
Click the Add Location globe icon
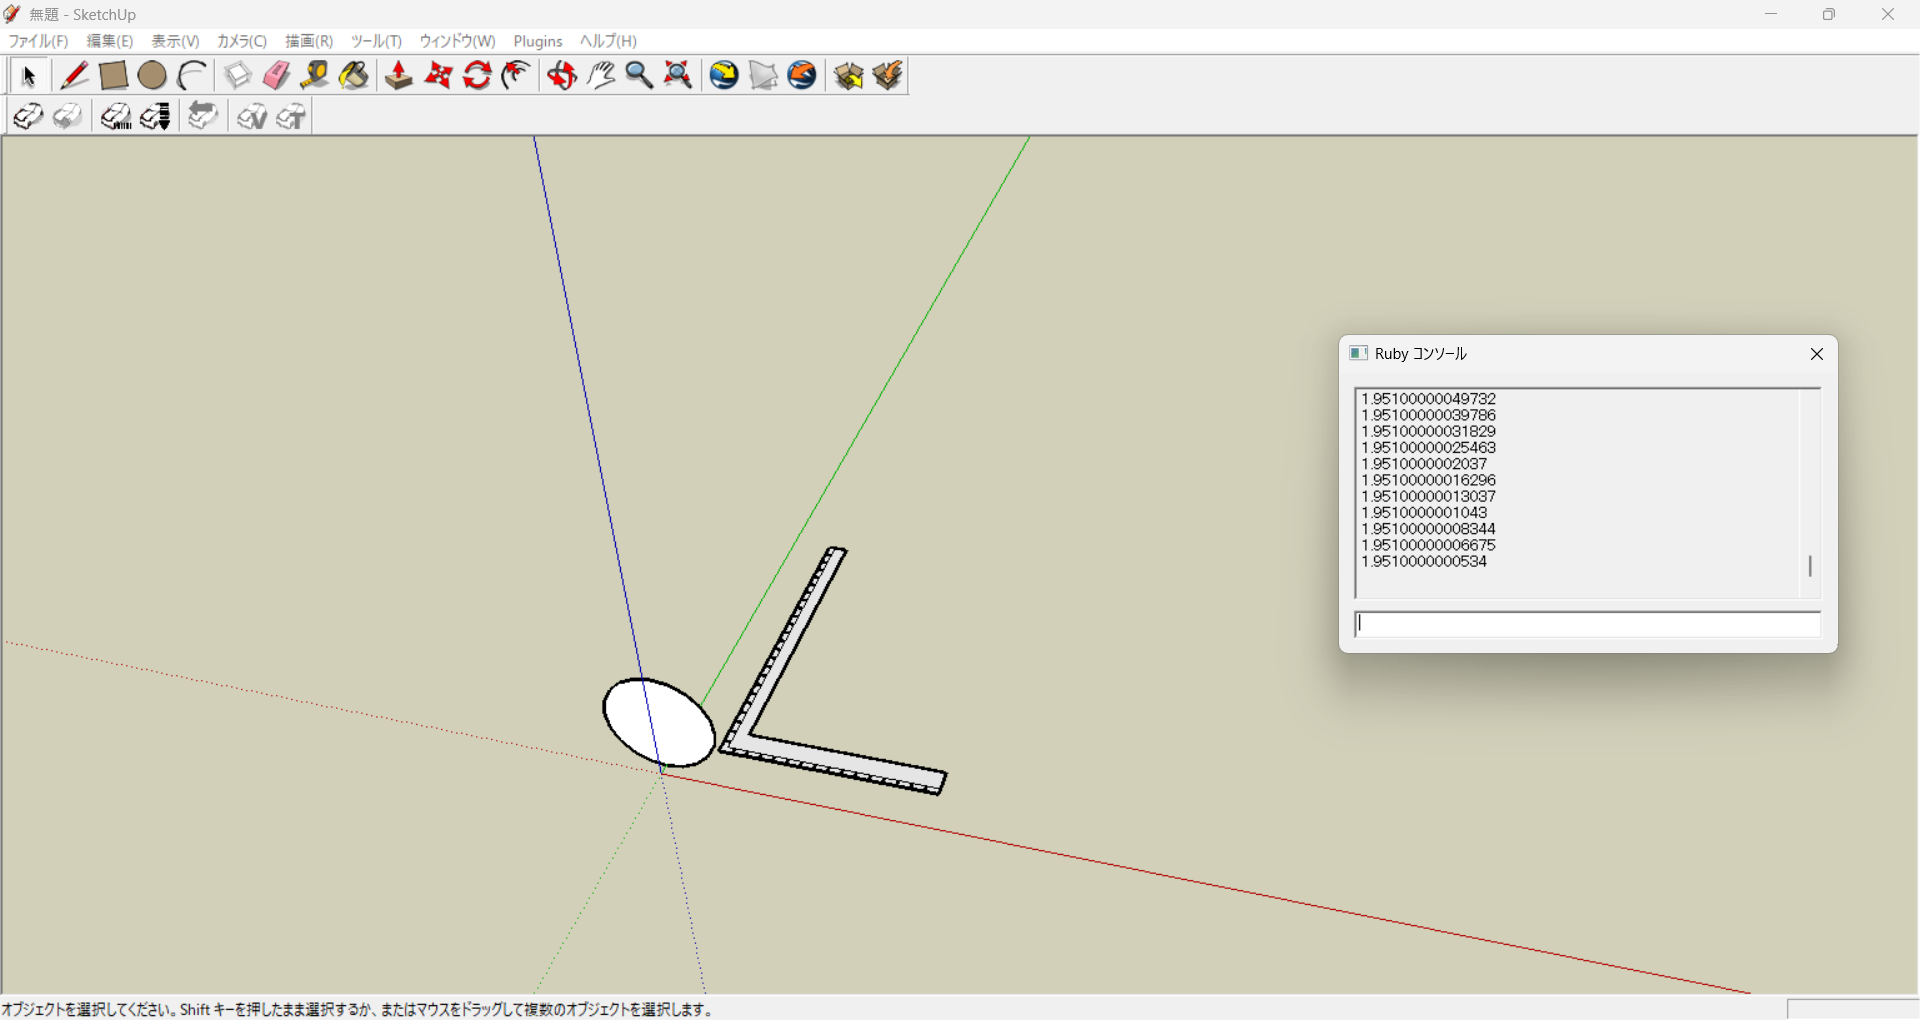pyautogui.click(x=724, y=76)
